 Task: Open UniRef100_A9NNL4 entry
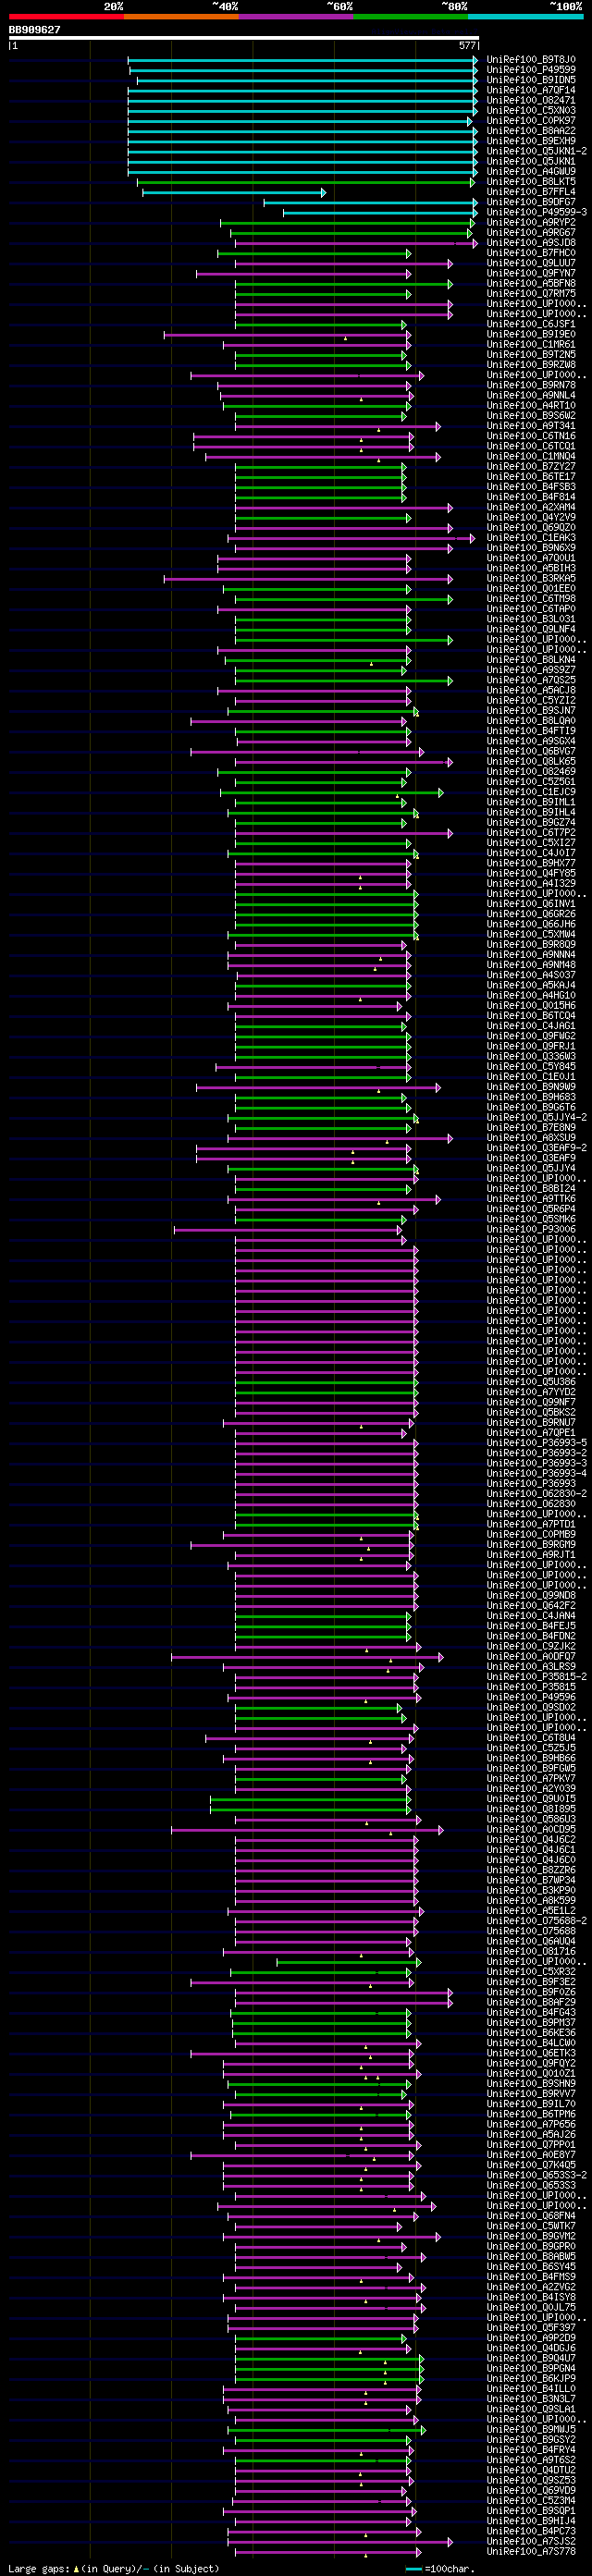(x=531, y=395)
